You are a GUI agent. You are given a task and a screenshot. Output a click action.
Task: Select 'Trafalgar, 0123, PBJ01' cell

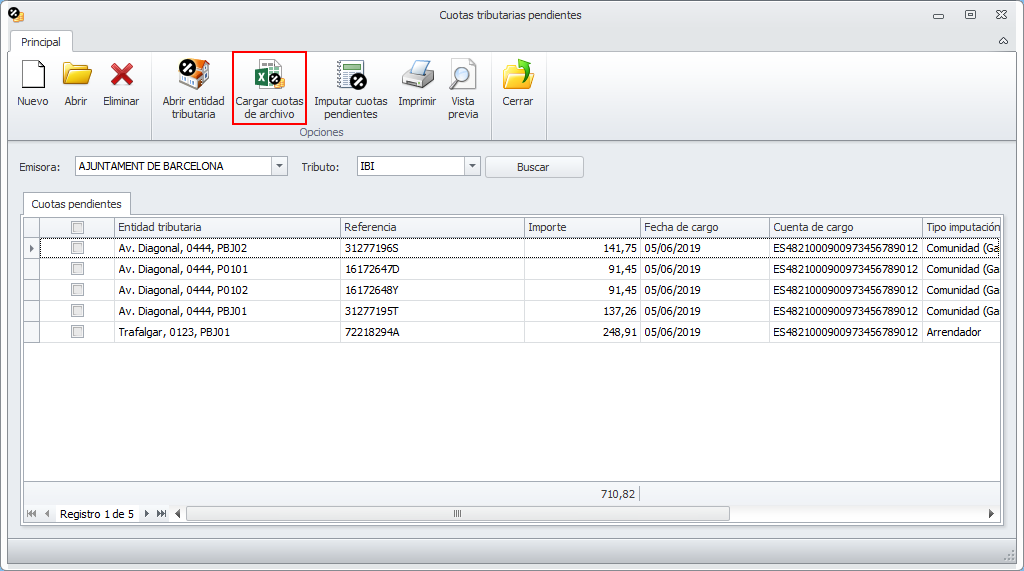(227, 332)
